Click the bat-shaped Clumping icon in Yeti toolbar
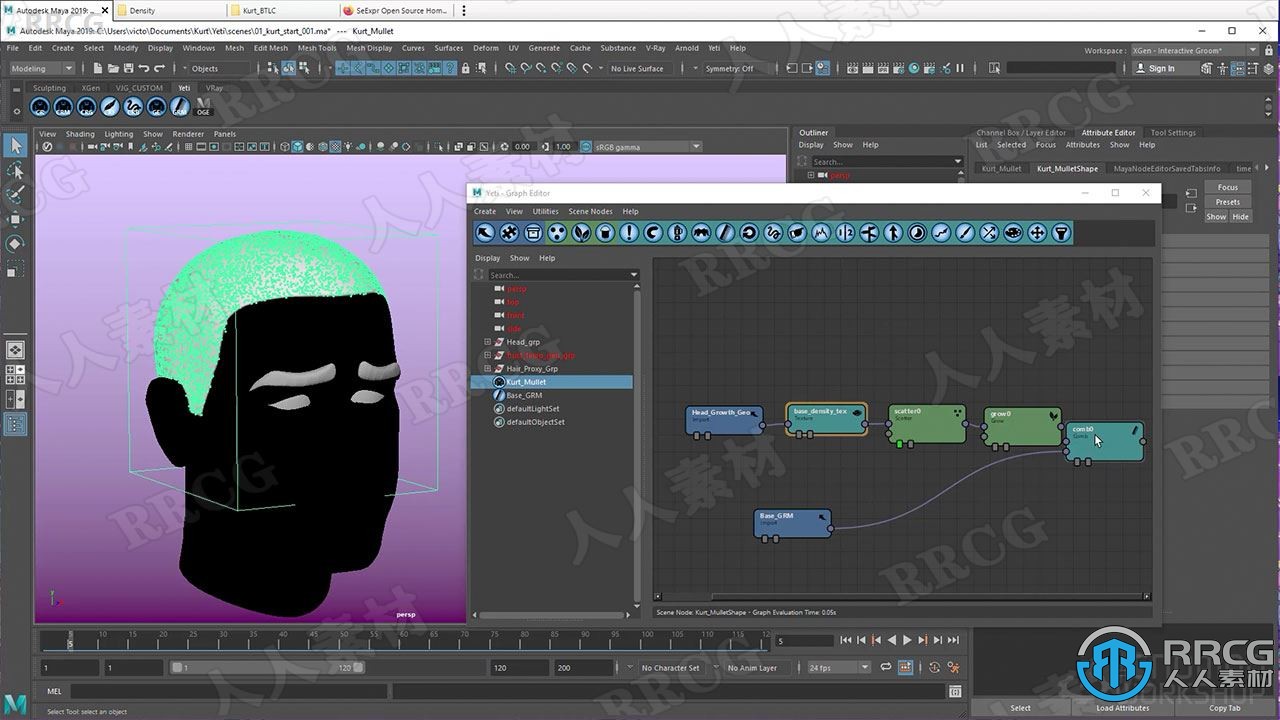The width and height of the screenshot is (1280, 720). click(x=701, y=233)
